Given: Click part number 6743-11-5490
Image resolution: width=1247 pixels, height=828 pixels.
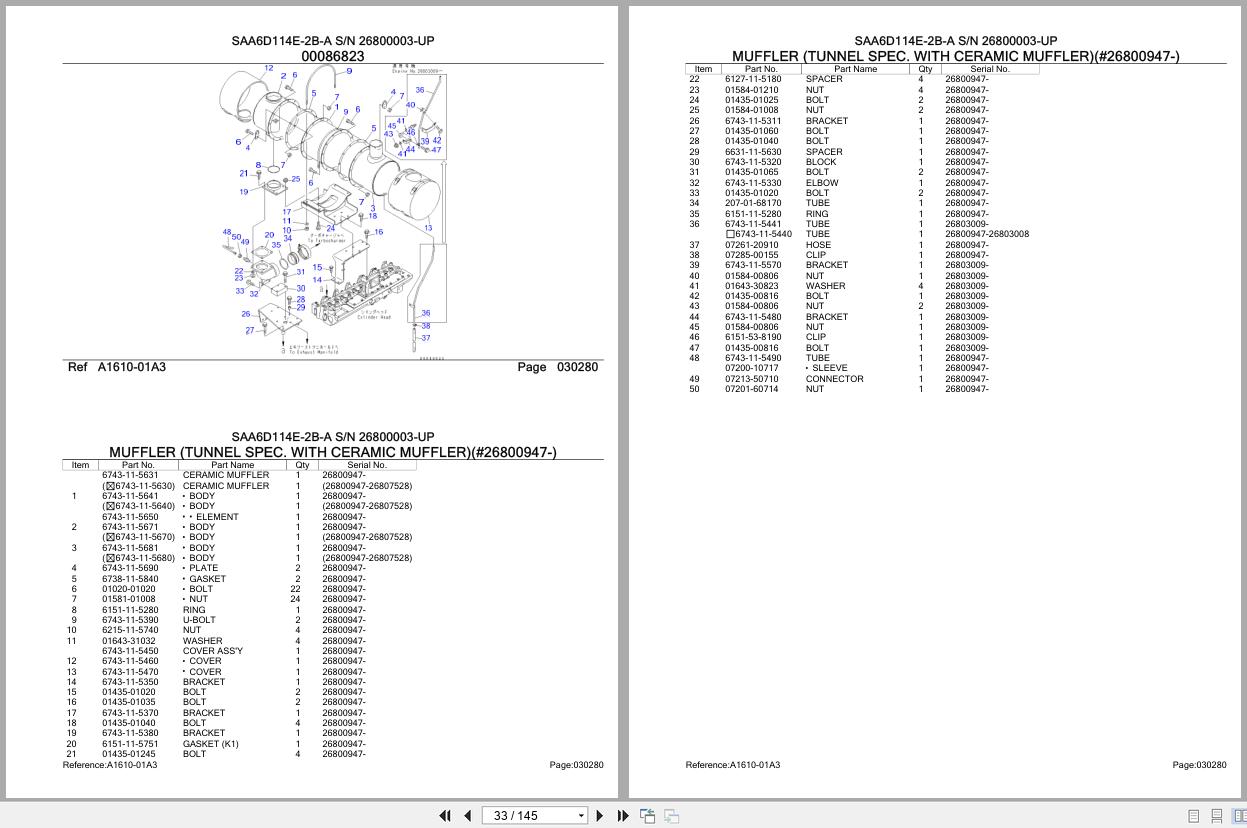Looking at the screenshot, I should pyautogui.click(x=753, y=358).
